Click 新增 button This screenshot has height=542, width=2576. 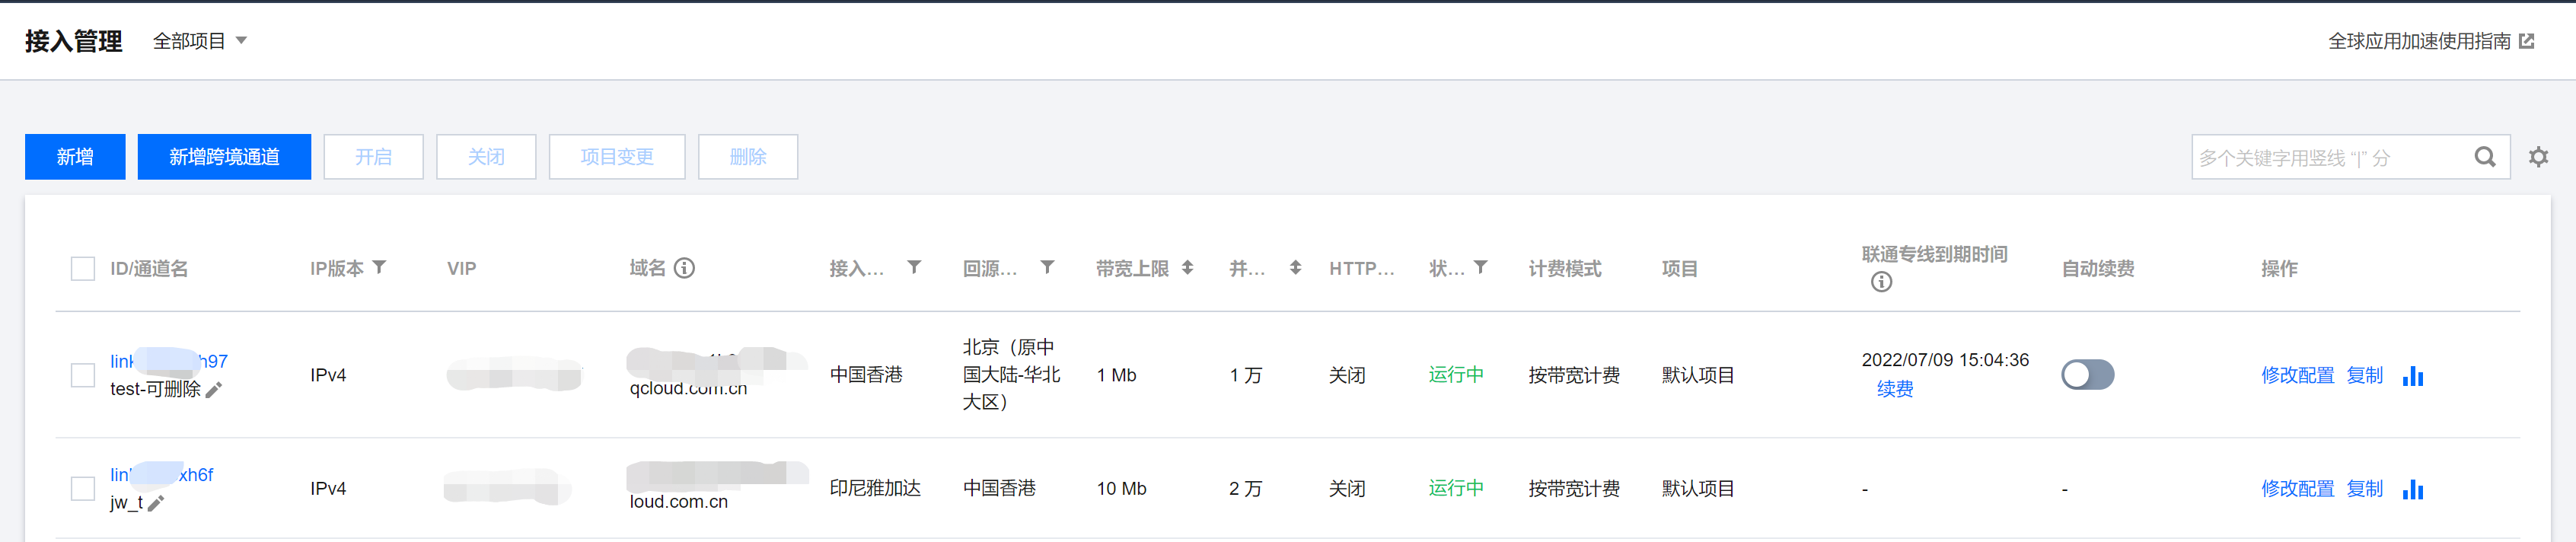[x=75, y=157]
